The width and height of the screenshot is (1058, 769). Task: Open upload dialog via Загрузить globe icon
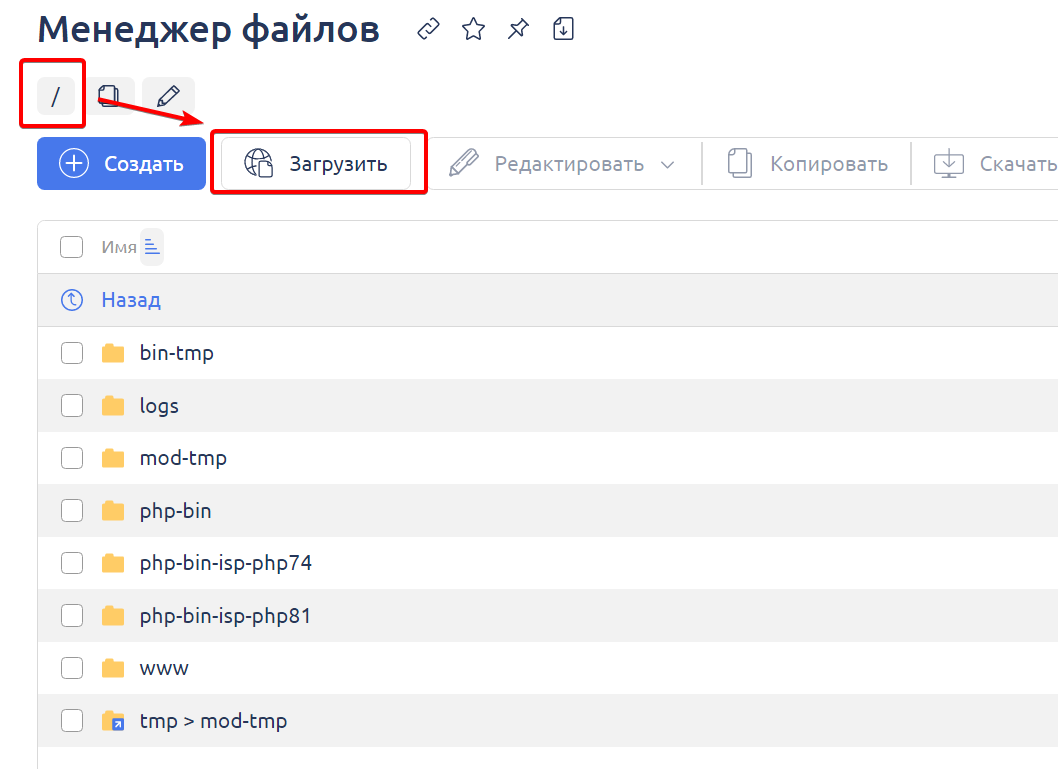tap(260, 162)
